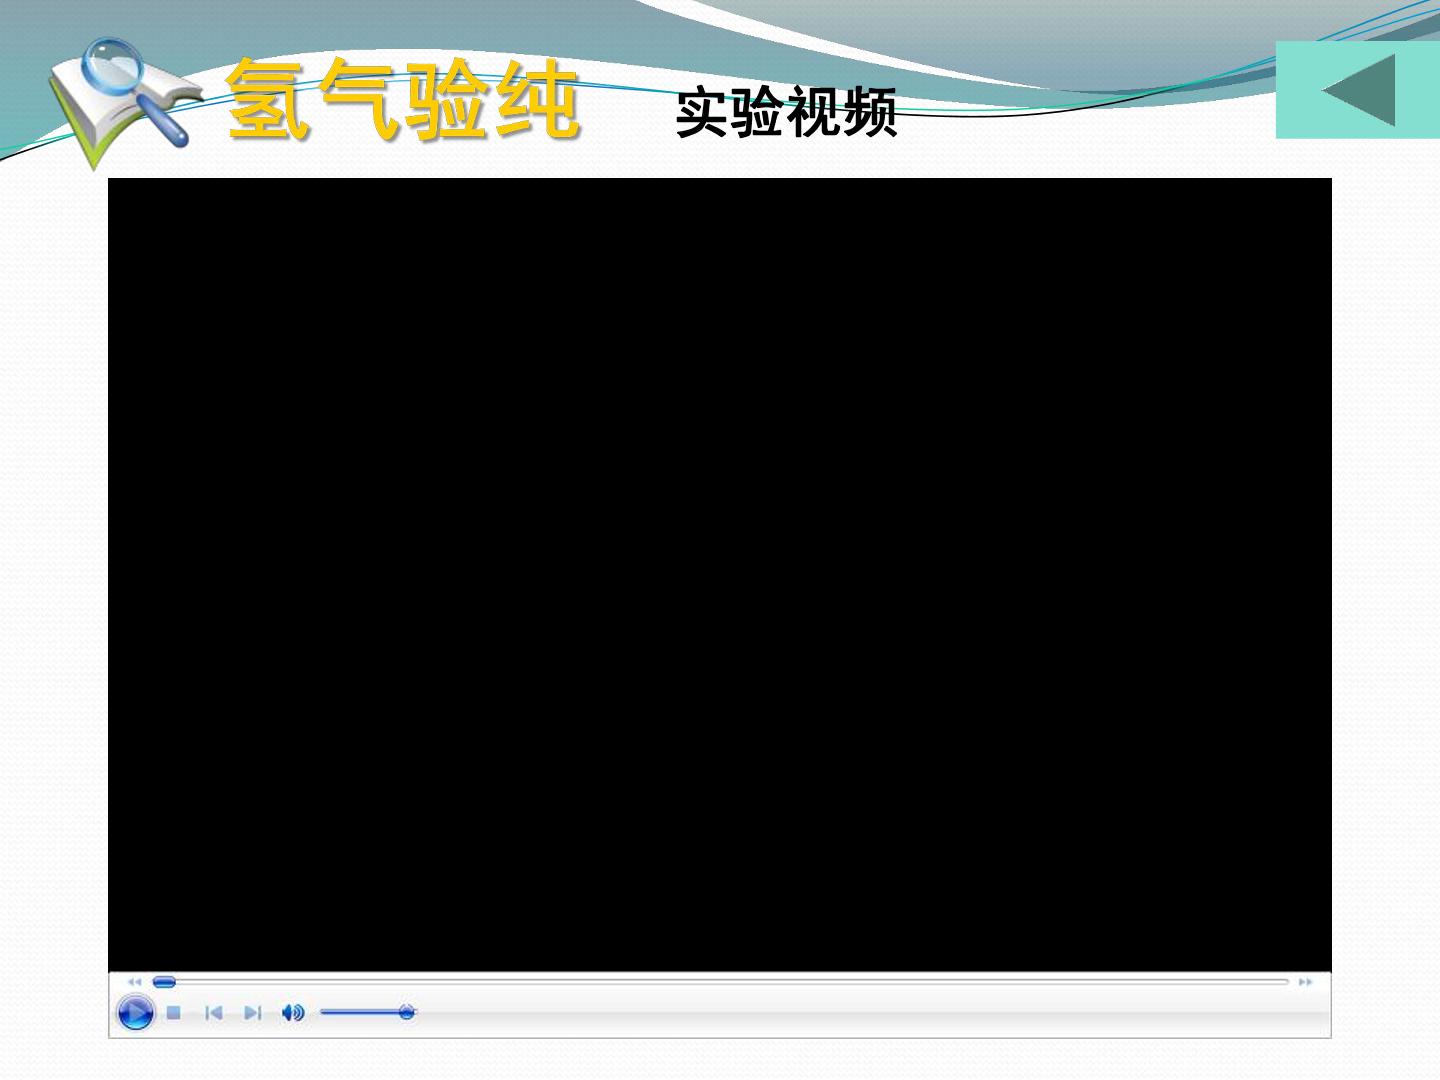Start the video with the play button
Screen dimensions: 1440x1080
click(x=135, y=1013)
